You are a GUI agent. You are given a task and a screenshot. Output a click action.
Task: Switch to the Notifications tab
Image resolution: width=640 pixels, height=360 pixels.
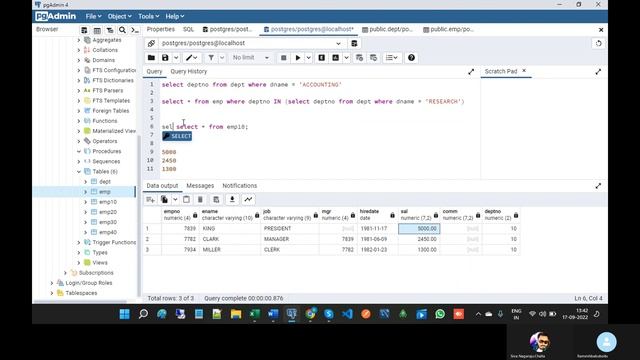coord(240,186)
